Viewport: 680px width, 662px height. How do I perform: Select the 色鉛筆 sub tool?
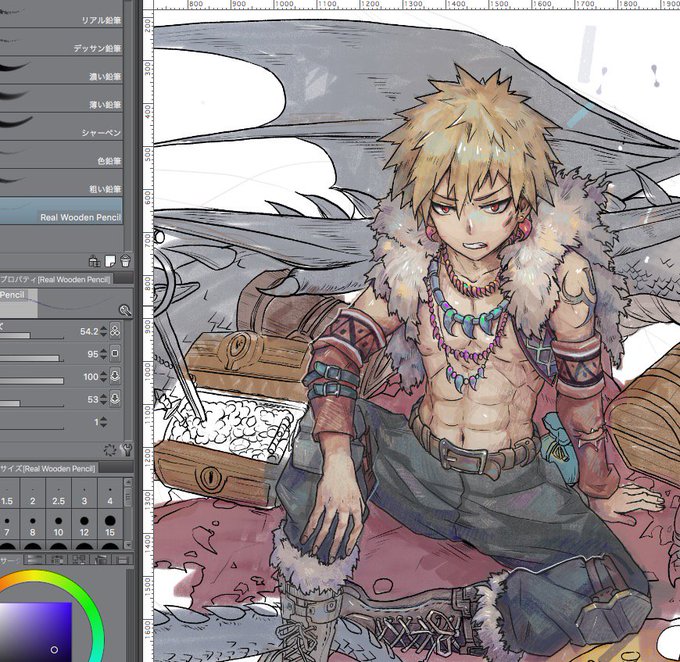pyautogui.click(x=61, y=155)
